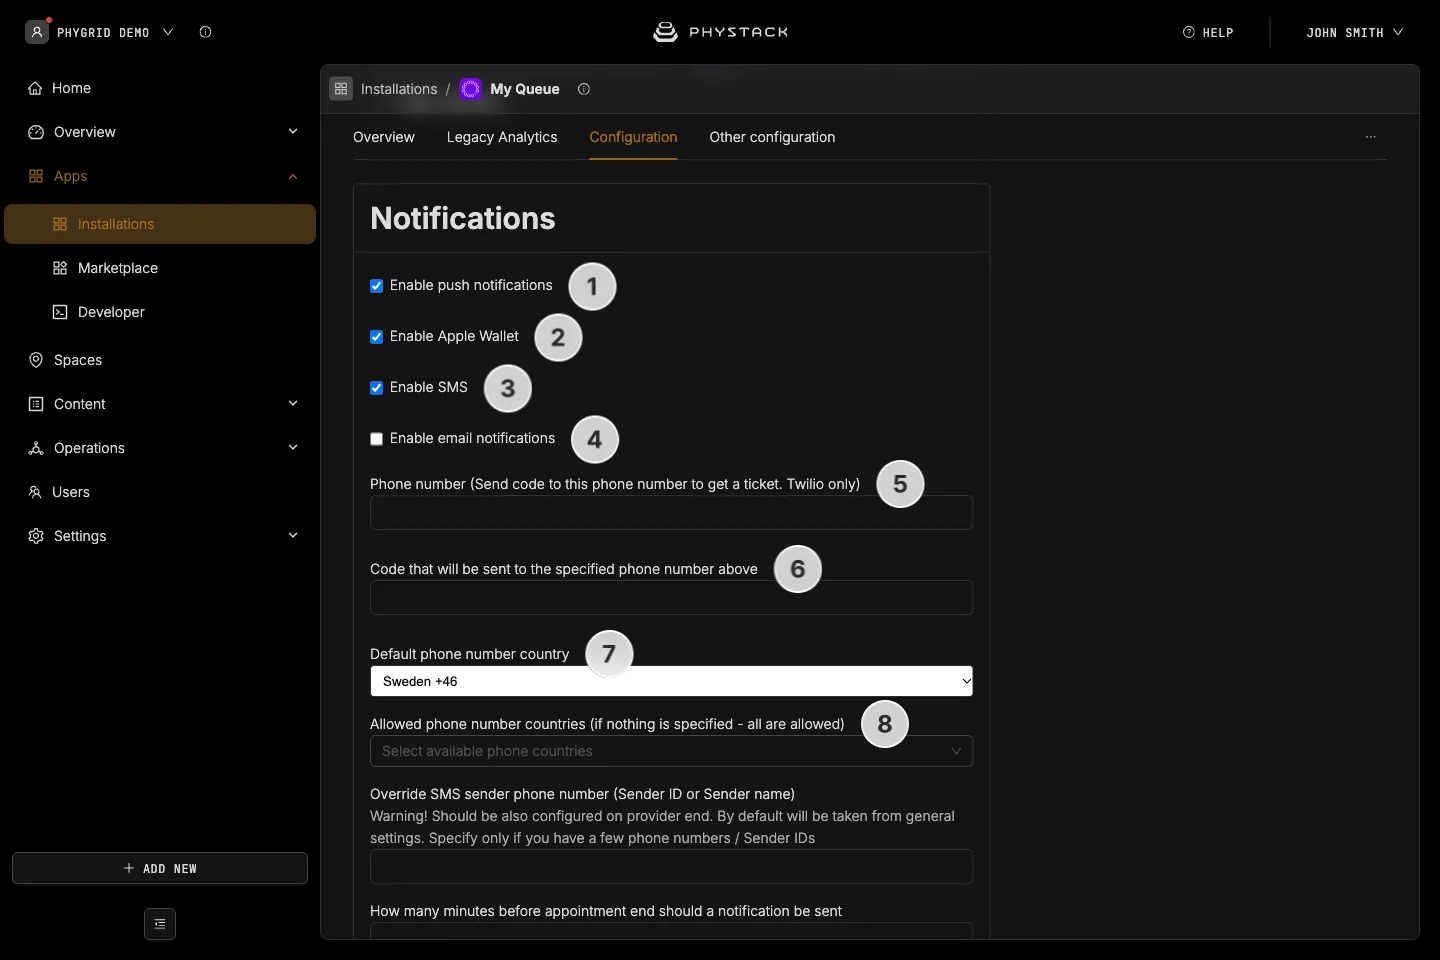Open info icon next to Phygrid Demo
Image resolution: width=1440 pixels, height=960 pixels.
tap(205, 32)
